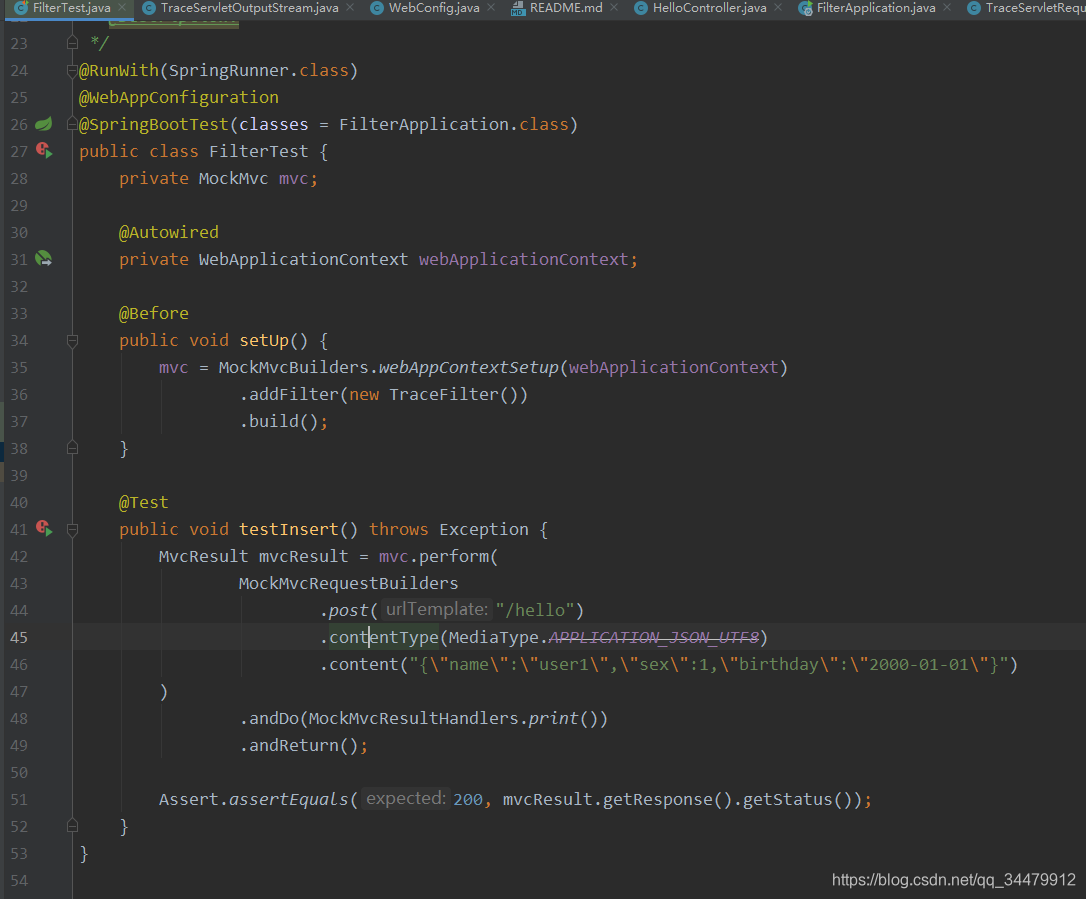Switch to the FilterTest.java tab
Screen dimensions: 1086x899
tap(71, 8)
